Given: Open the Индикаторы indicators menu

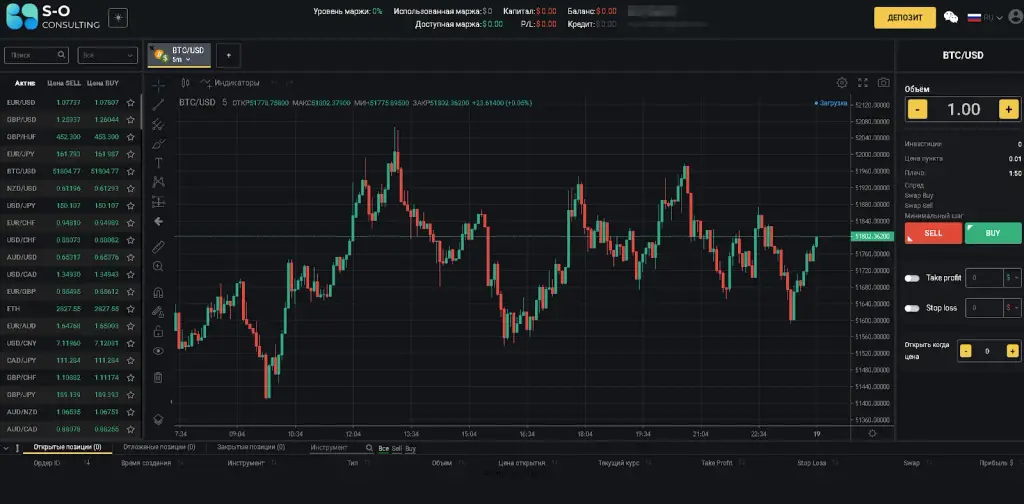Looking at the screenshot, I should point(230,83).
